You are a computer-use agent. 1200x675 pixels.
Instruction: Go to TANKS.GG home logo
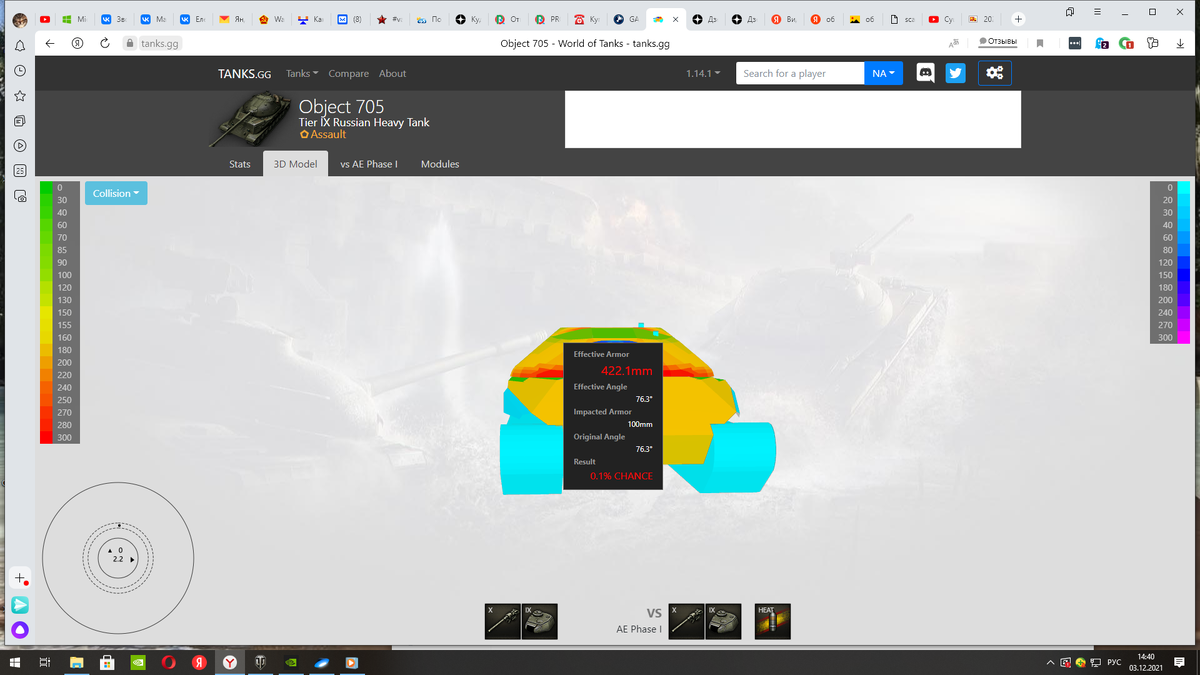pyautogui.click(x=245, y=73)
